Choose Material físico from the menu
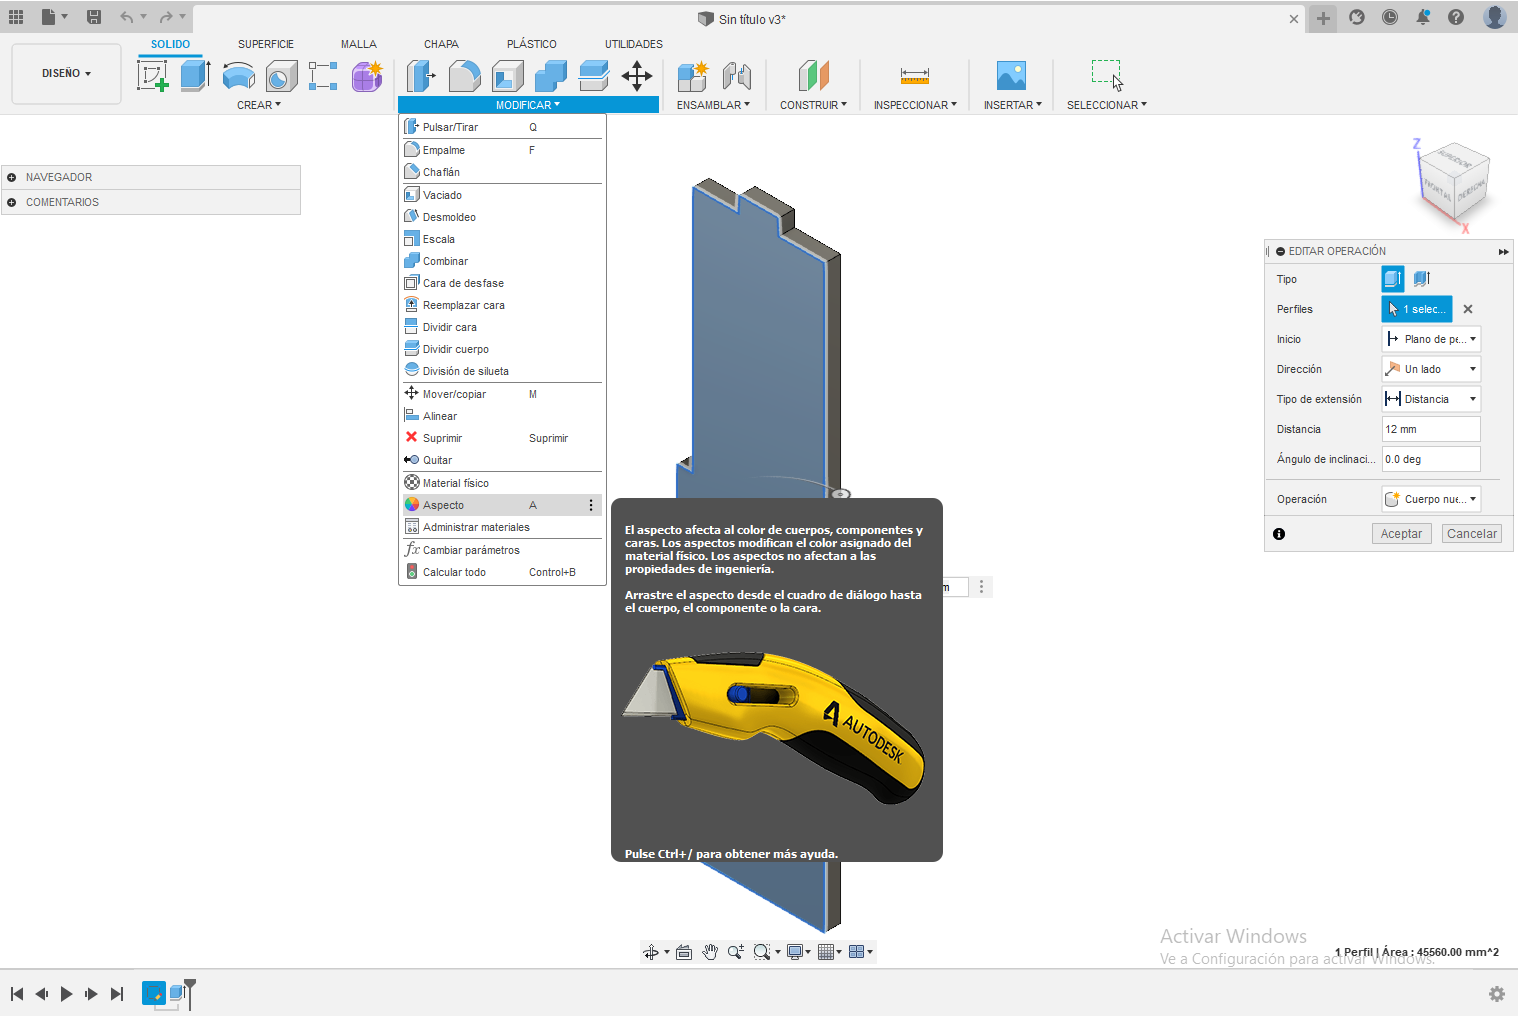 click(502, 483)
